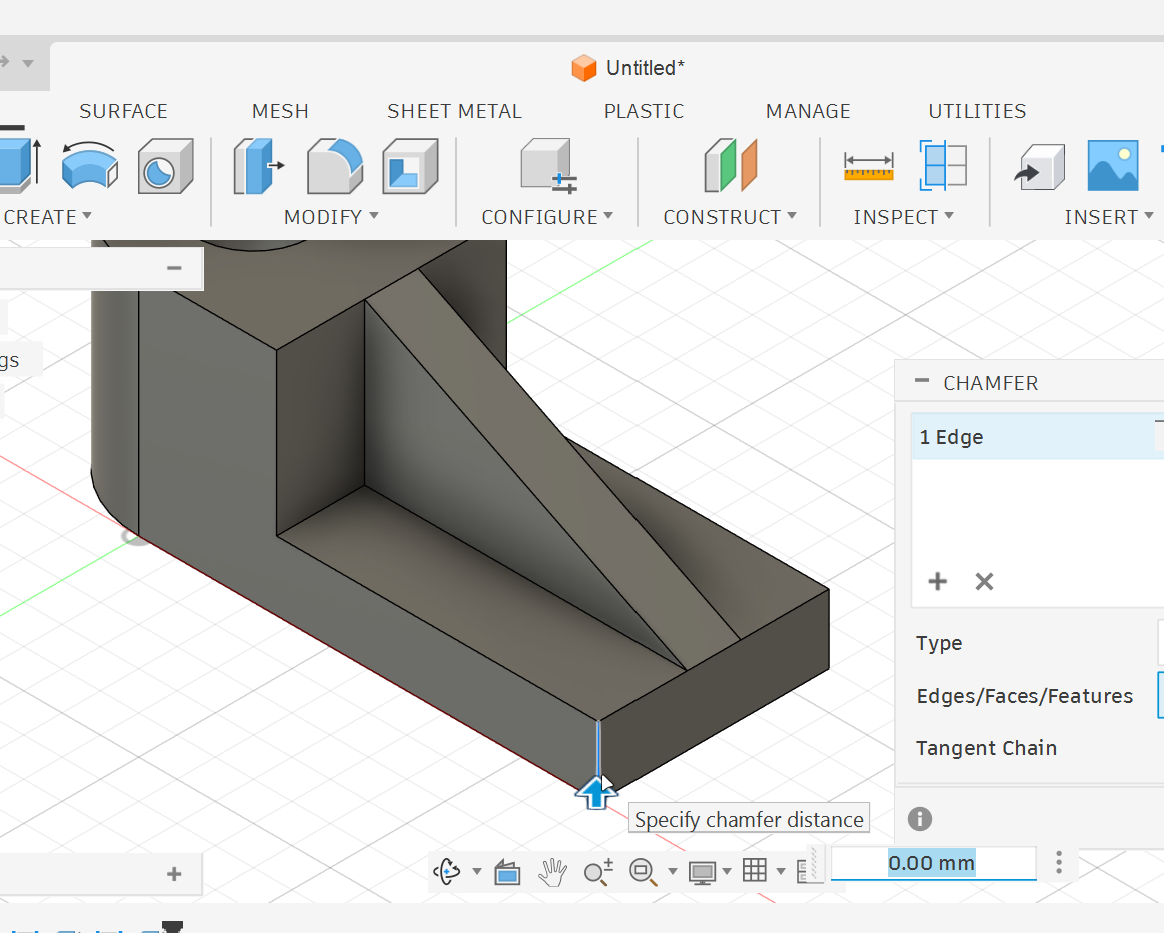Click the Zoom tool icon

[x=598, y=871]
